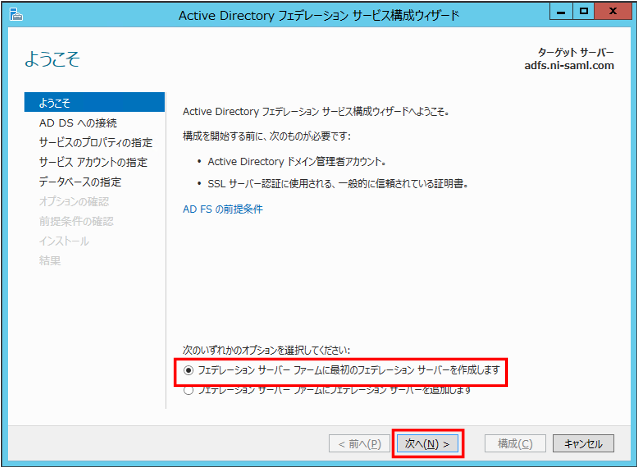The height and width of the screenshot is (468, 640).
Task: Click the wizard icon in the title bar
Action: coord(16,15)
